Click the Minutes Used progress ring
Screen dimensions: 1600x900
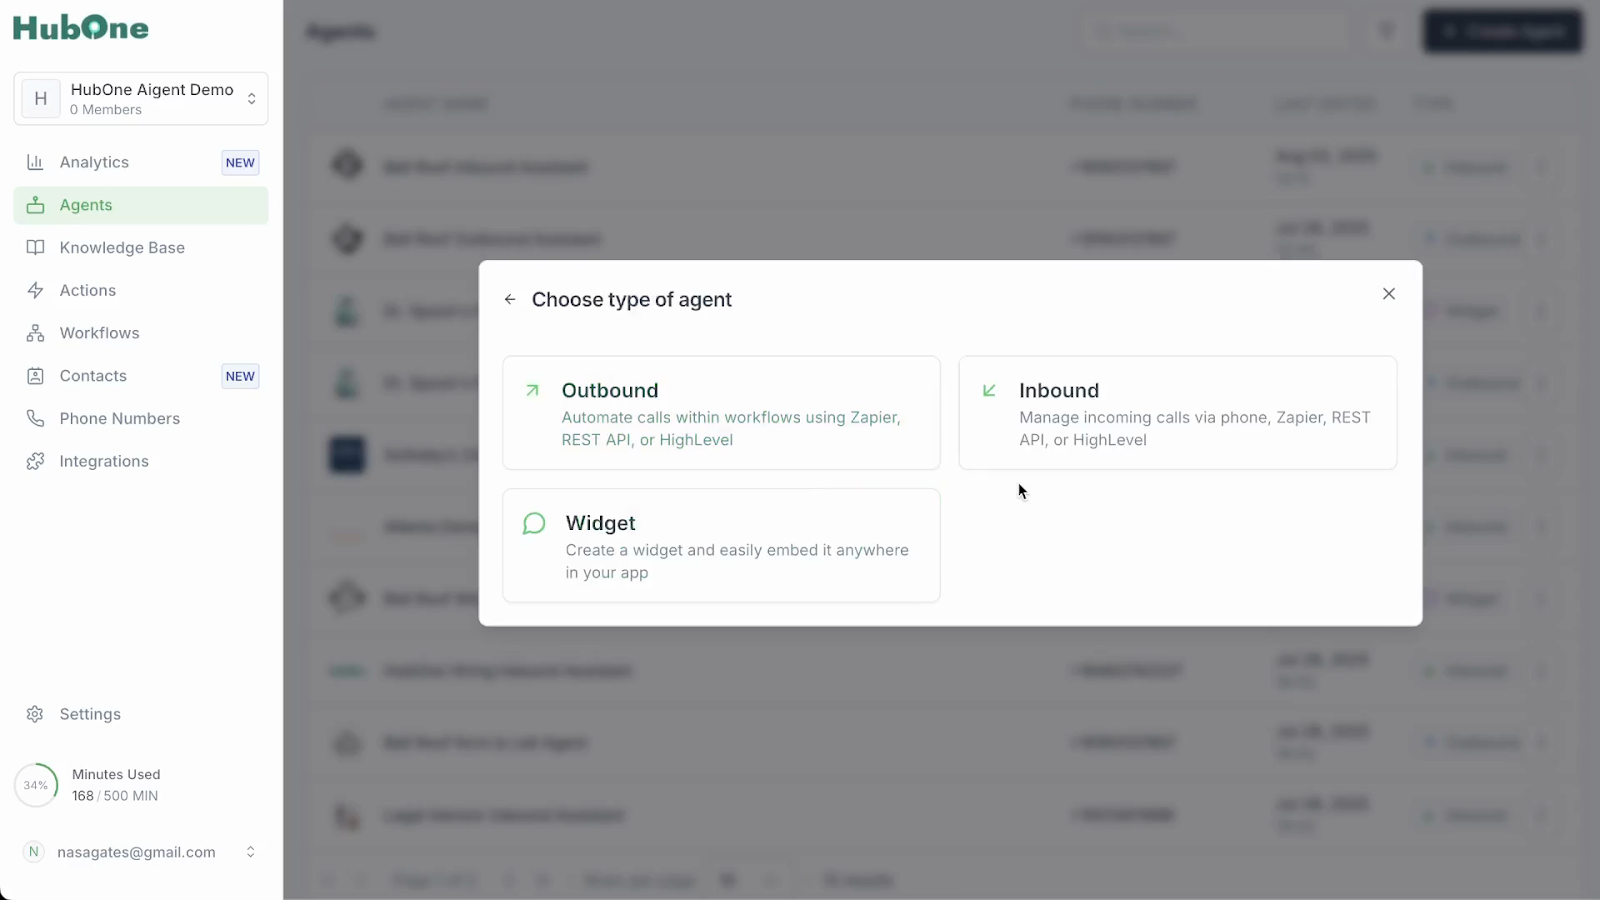36,785
